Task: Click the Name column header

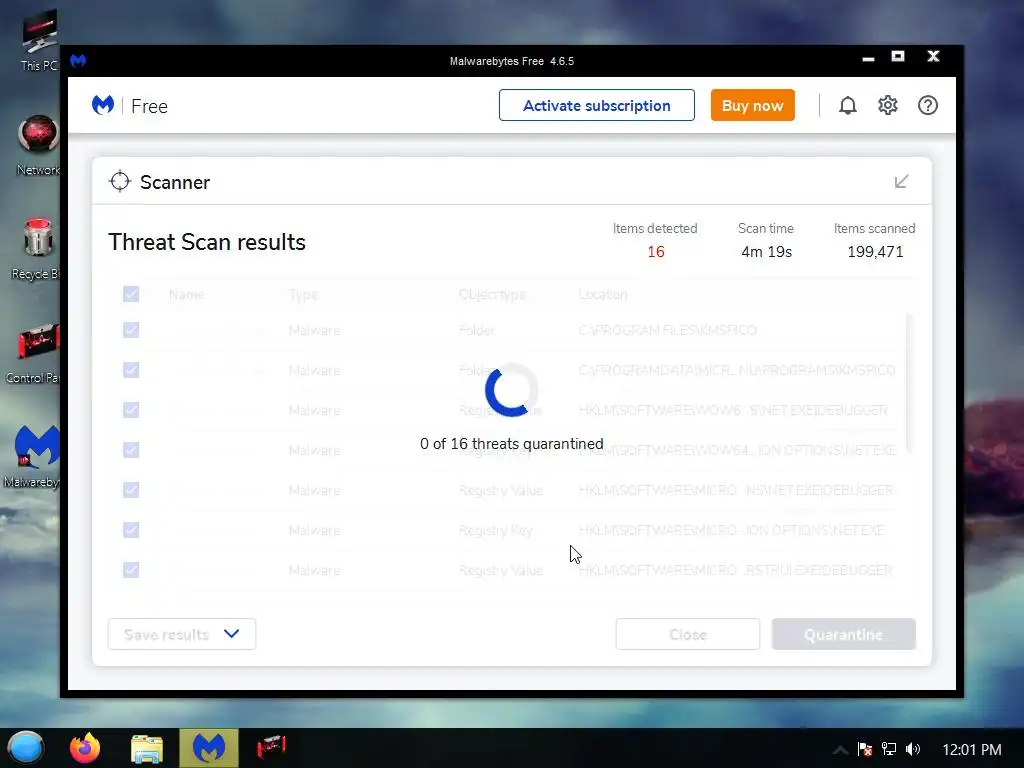Action: [186, 295]
